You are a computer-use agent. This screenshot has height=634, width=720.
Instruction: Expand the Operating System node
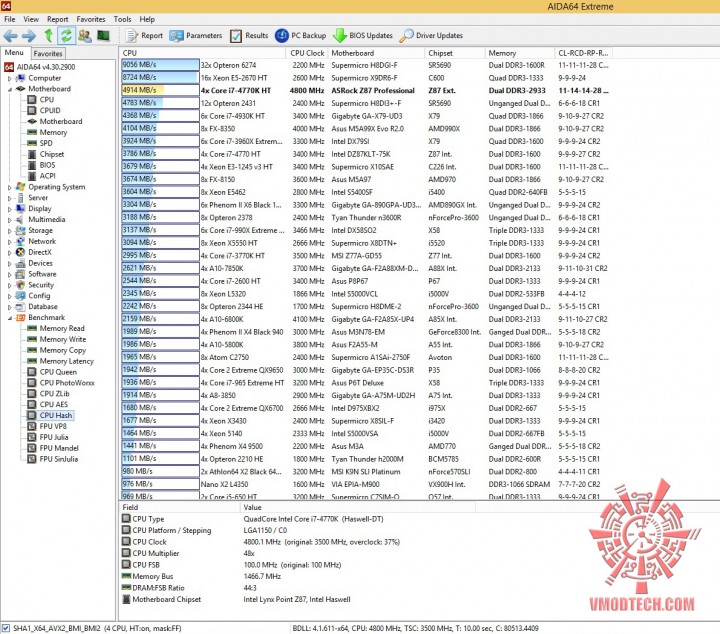tap(10, 187)
